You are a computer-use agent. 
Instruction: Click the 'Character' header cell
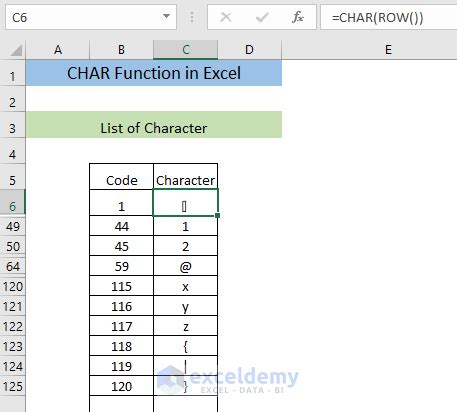point(185,177)
